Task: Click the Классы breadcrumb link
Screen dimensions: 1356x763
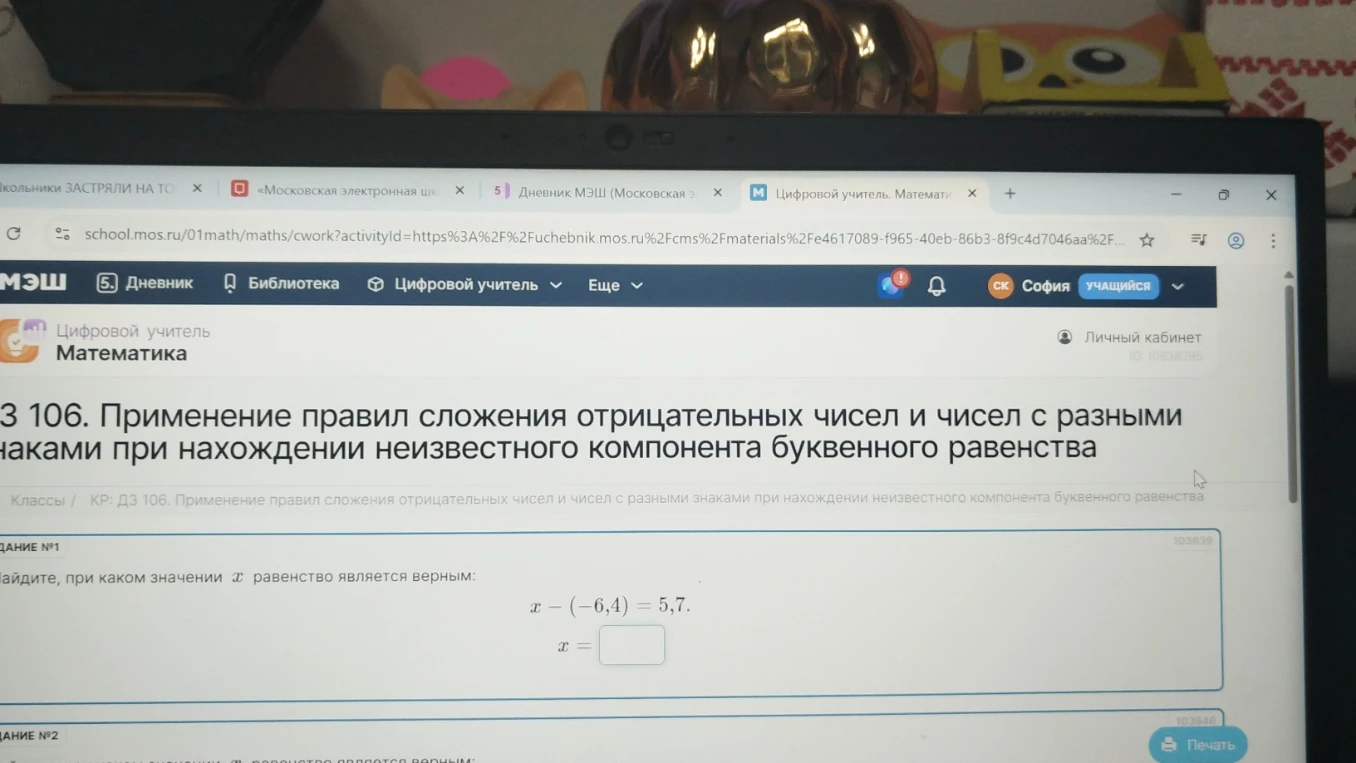Action: tap(37, 500)
